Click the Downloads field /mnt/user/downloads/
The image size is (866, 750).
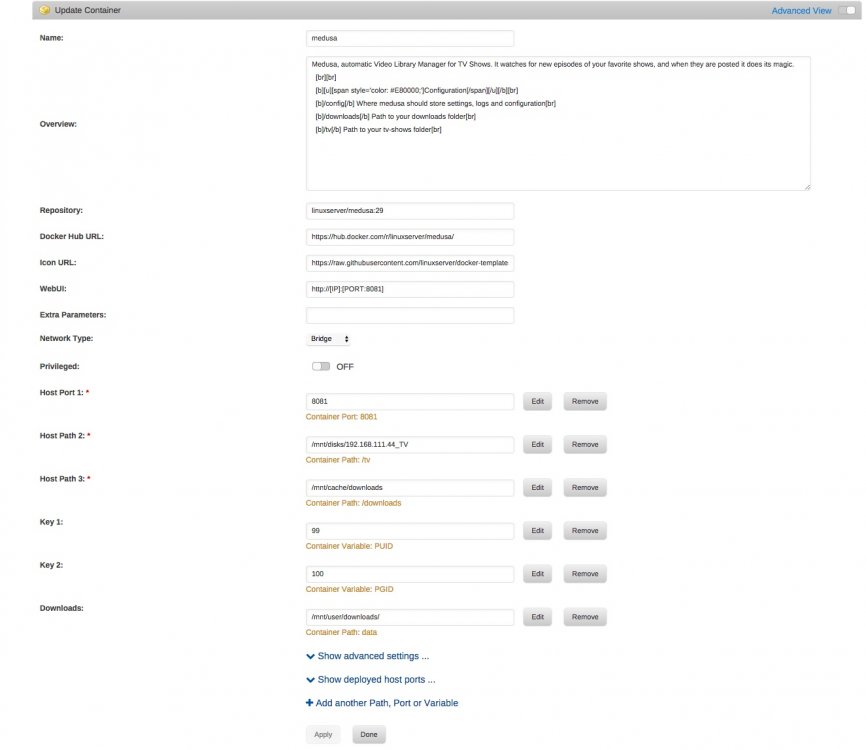point(410,617)
